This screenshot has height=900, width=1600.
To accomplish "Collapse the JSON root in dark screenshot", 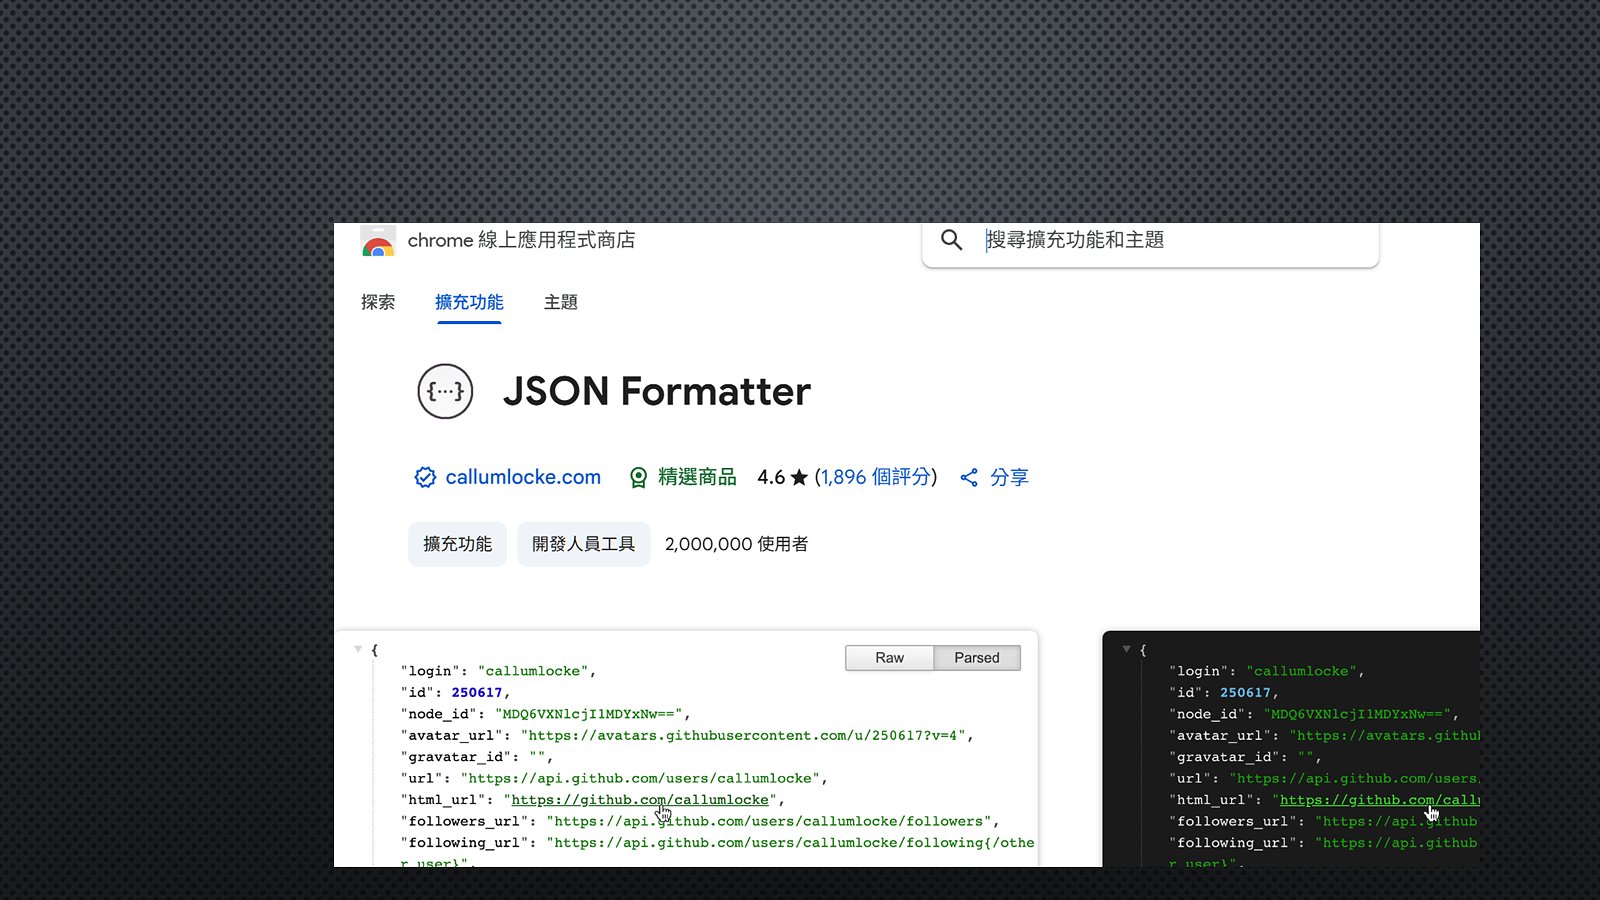I will click(1126, 650).
